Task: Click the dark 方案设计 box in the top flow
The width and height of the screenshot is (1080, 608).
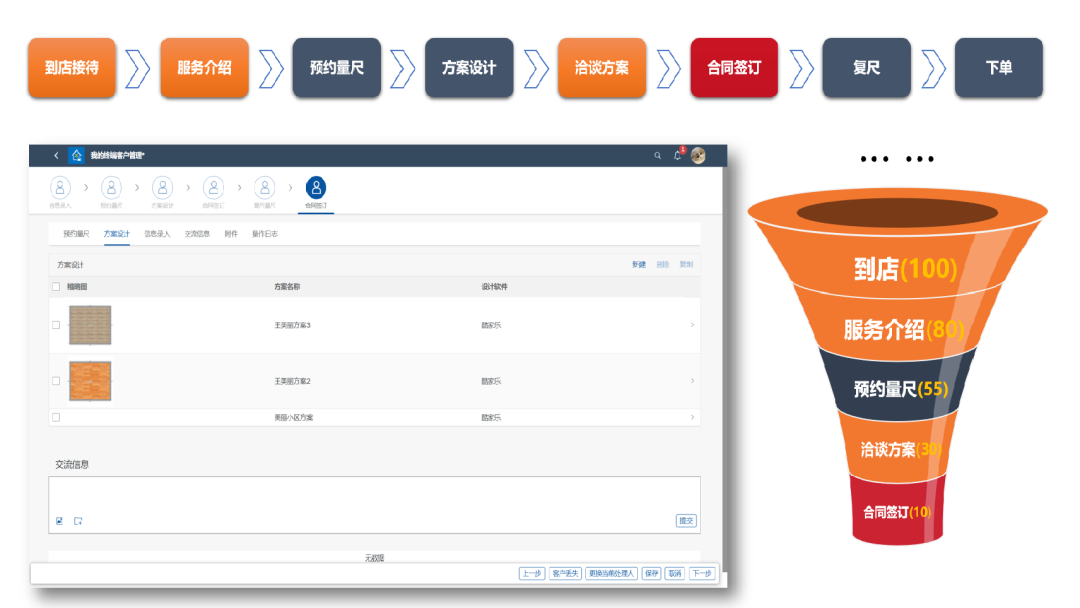Action: click(469, 67)
